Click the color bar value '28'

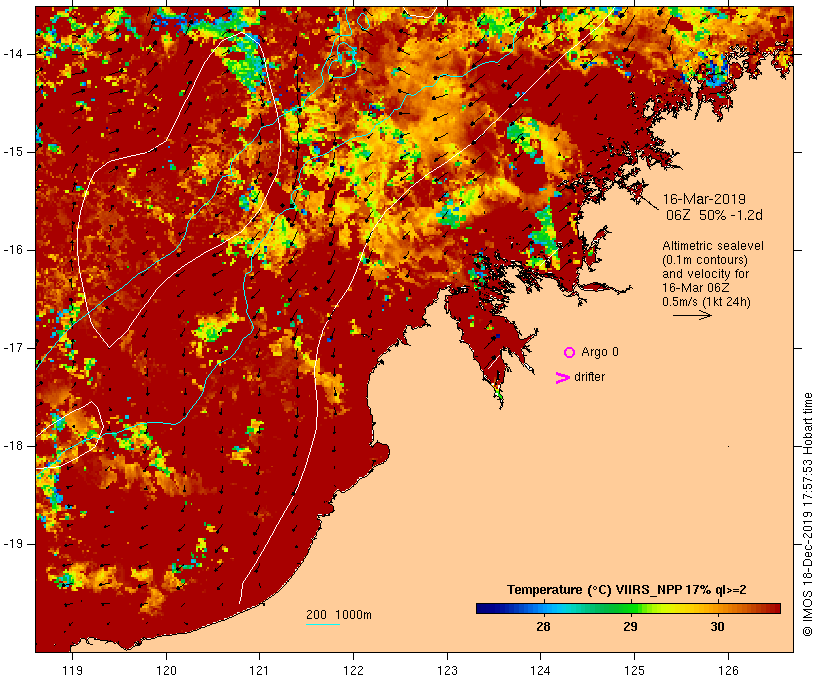(543, 626)
